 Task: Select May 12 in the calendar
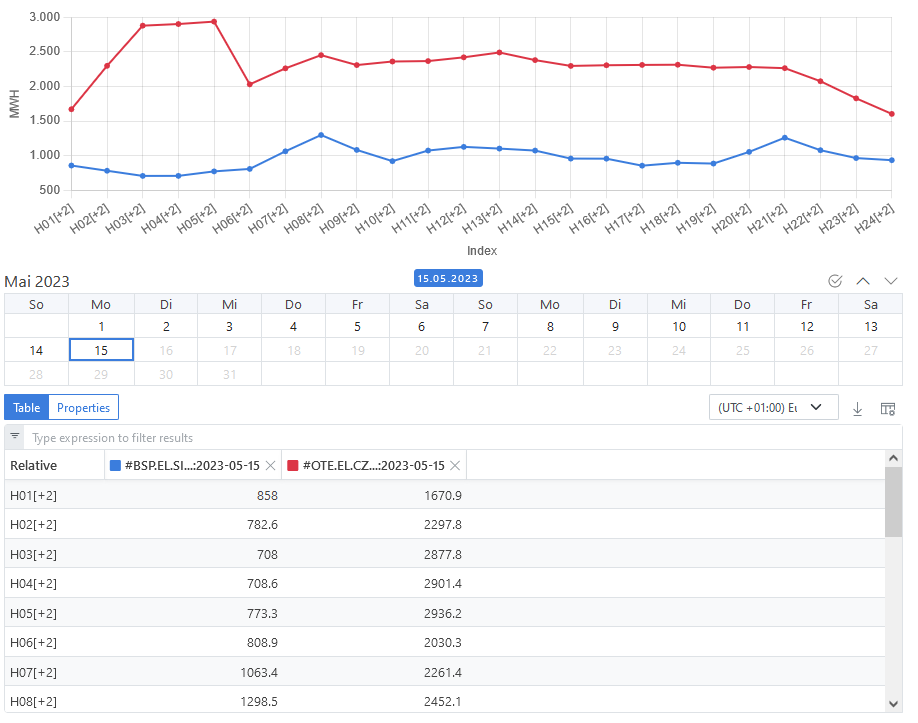[806, 326]
